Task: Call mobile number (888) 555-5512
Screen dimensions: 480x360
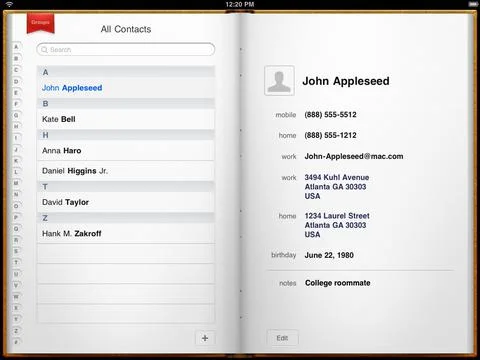Action: point(330,115)
